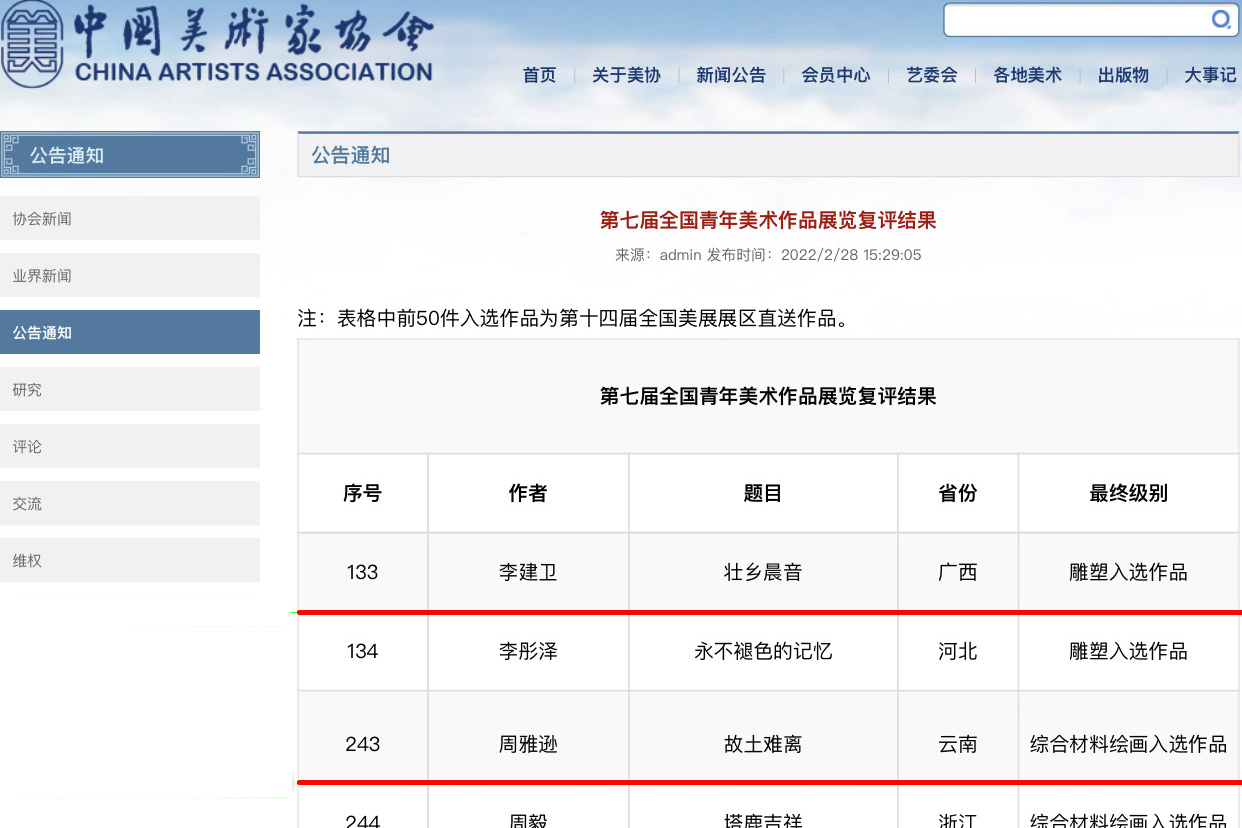The width and height of the screenshot is (1242, 828).
Task: Open 评论 section in the sidebar
Action: (130, 446)
